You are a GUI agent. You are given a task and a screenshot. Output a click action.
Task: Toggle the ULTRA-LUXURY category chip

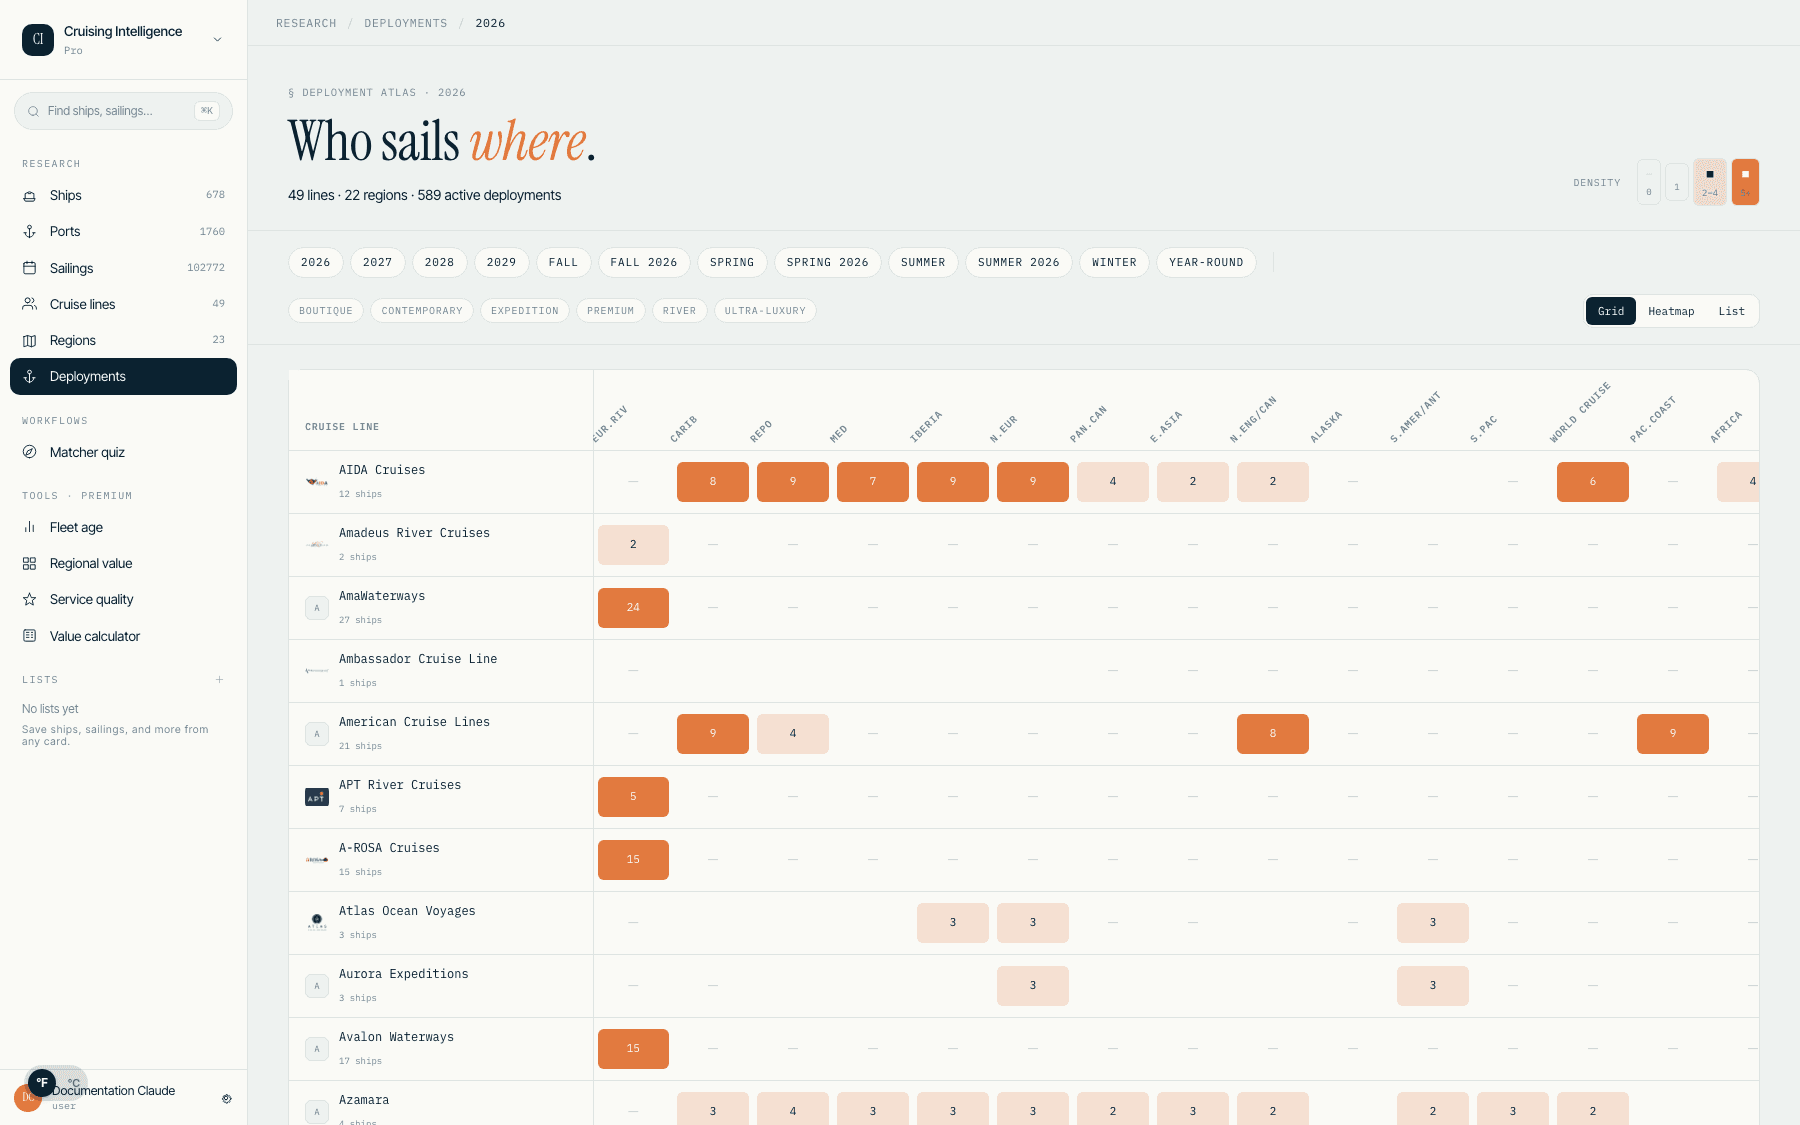pos(765,311)
